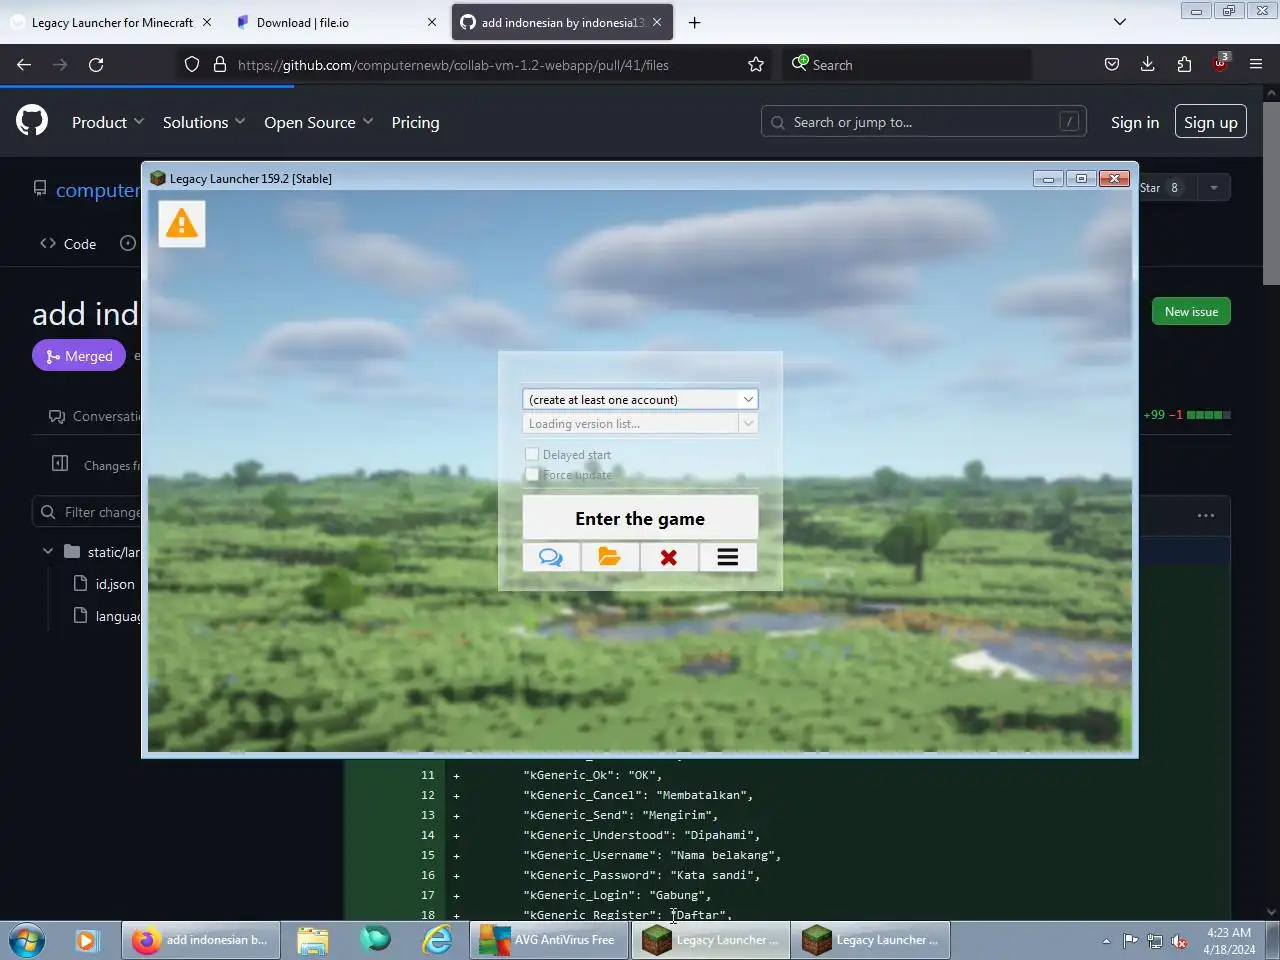The width and height of the screenshot is (1280, 960).
Task: Go back in Firefox
Action: coord(24,64)
